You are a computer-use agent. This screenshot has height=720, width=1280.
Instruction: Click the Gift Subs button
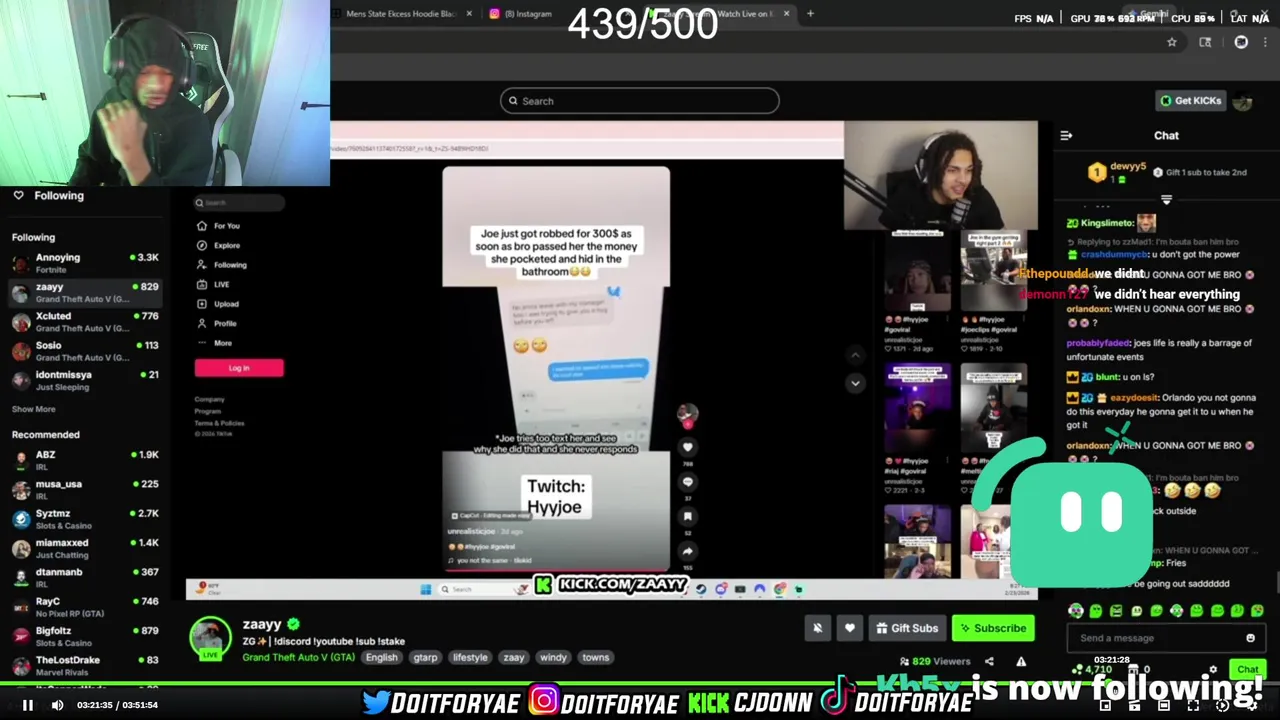pyautogui.click(x=907, y=628)
